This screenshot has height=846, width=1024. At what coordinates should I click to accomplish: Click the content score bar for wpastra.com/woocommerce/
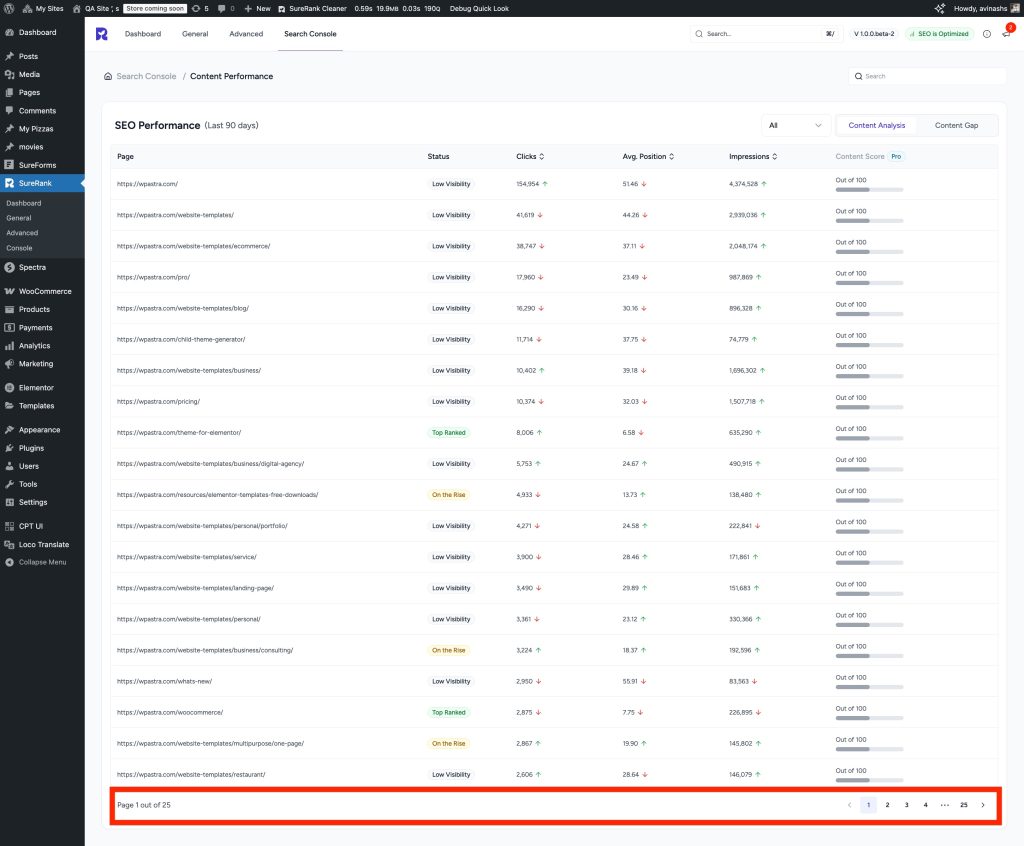point(869,719)
